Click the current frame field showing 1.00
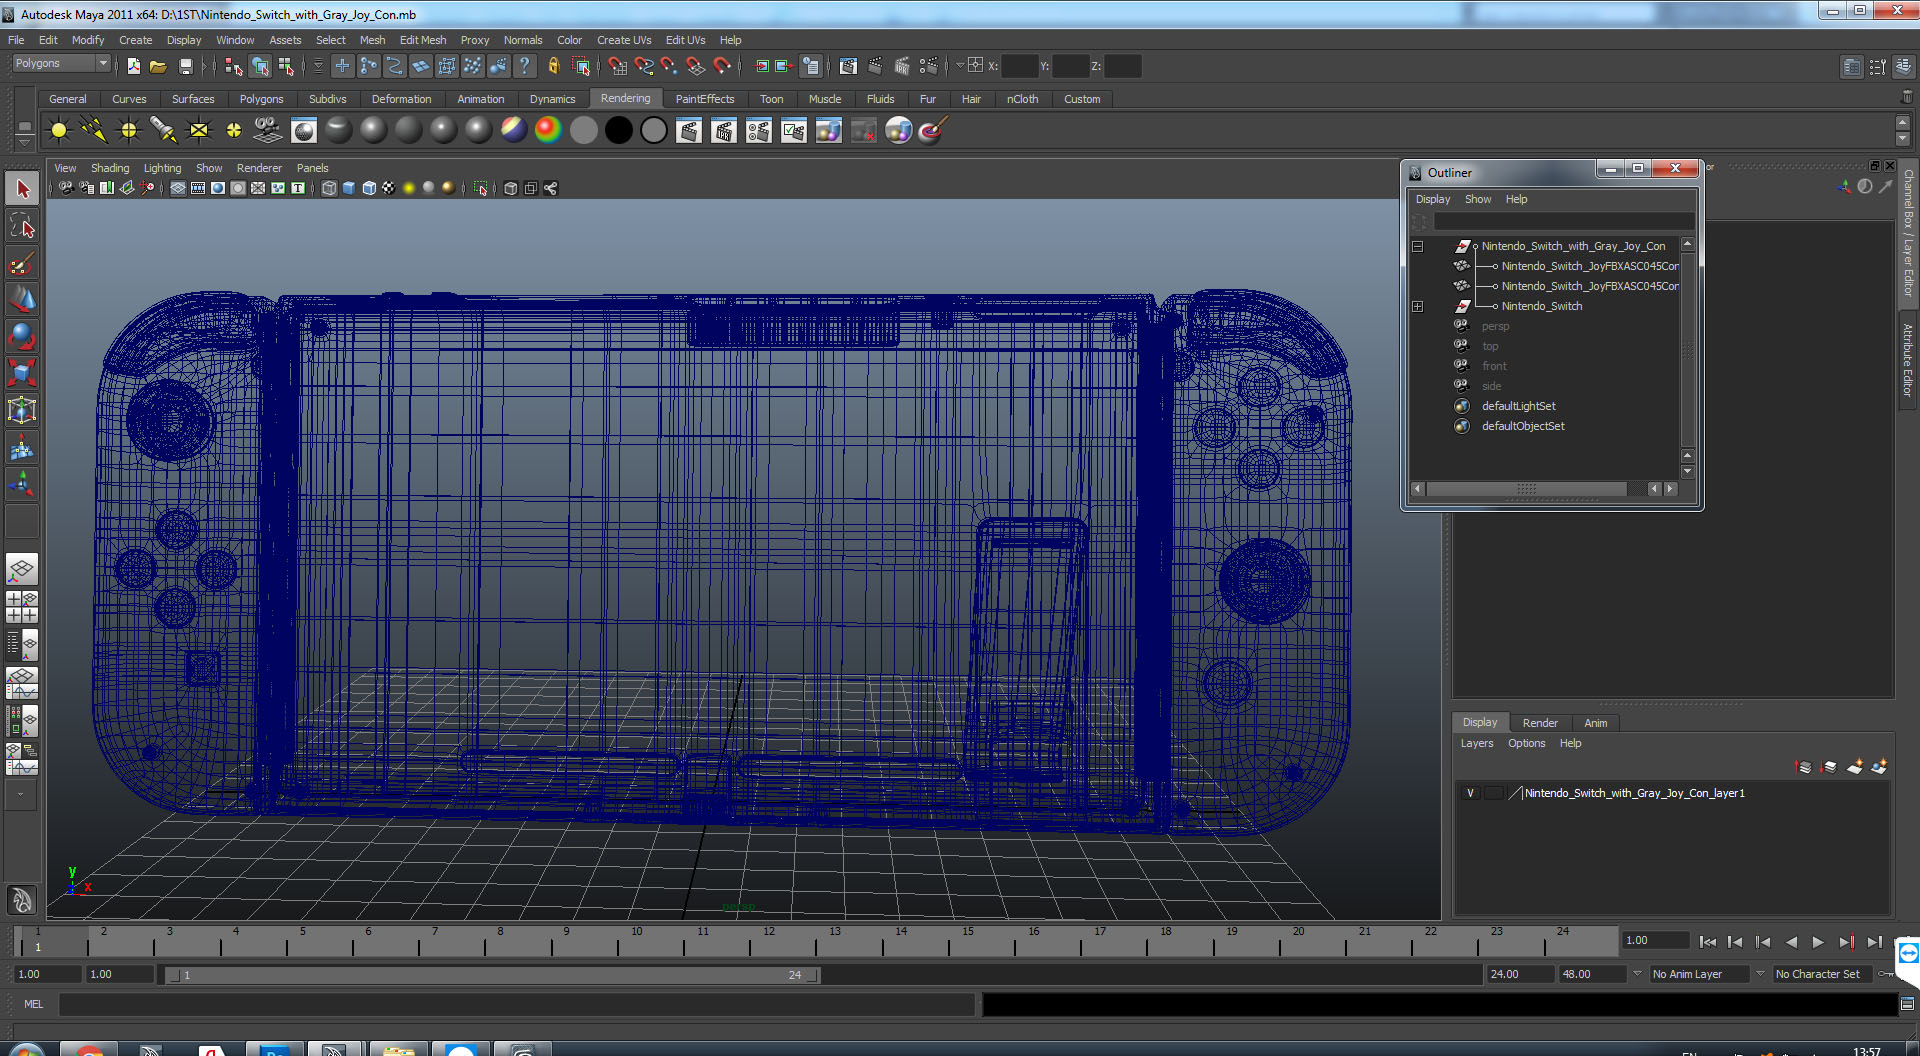 pos(1655,940)
